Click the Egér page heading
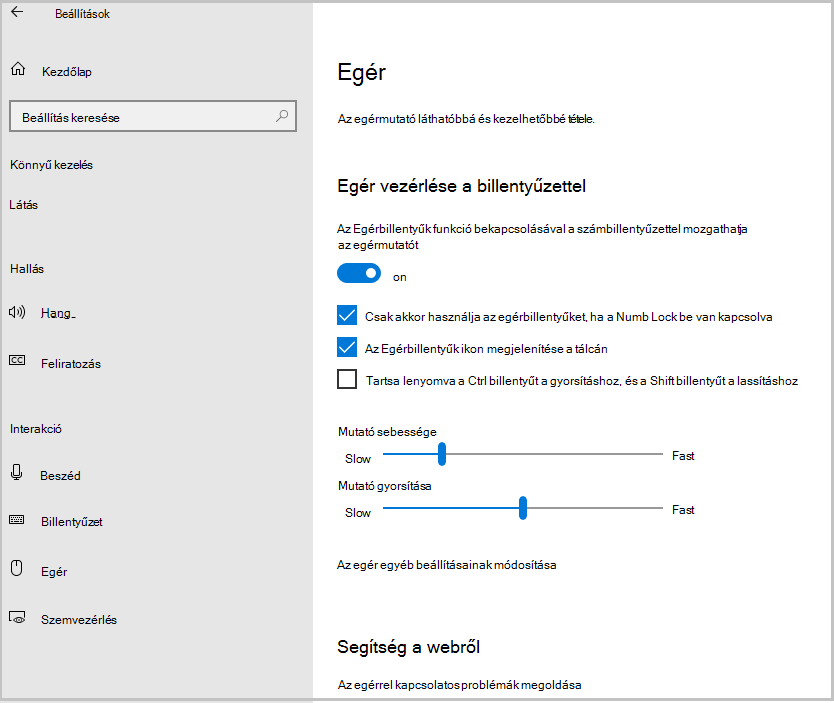834x703 pixels. 362,72
